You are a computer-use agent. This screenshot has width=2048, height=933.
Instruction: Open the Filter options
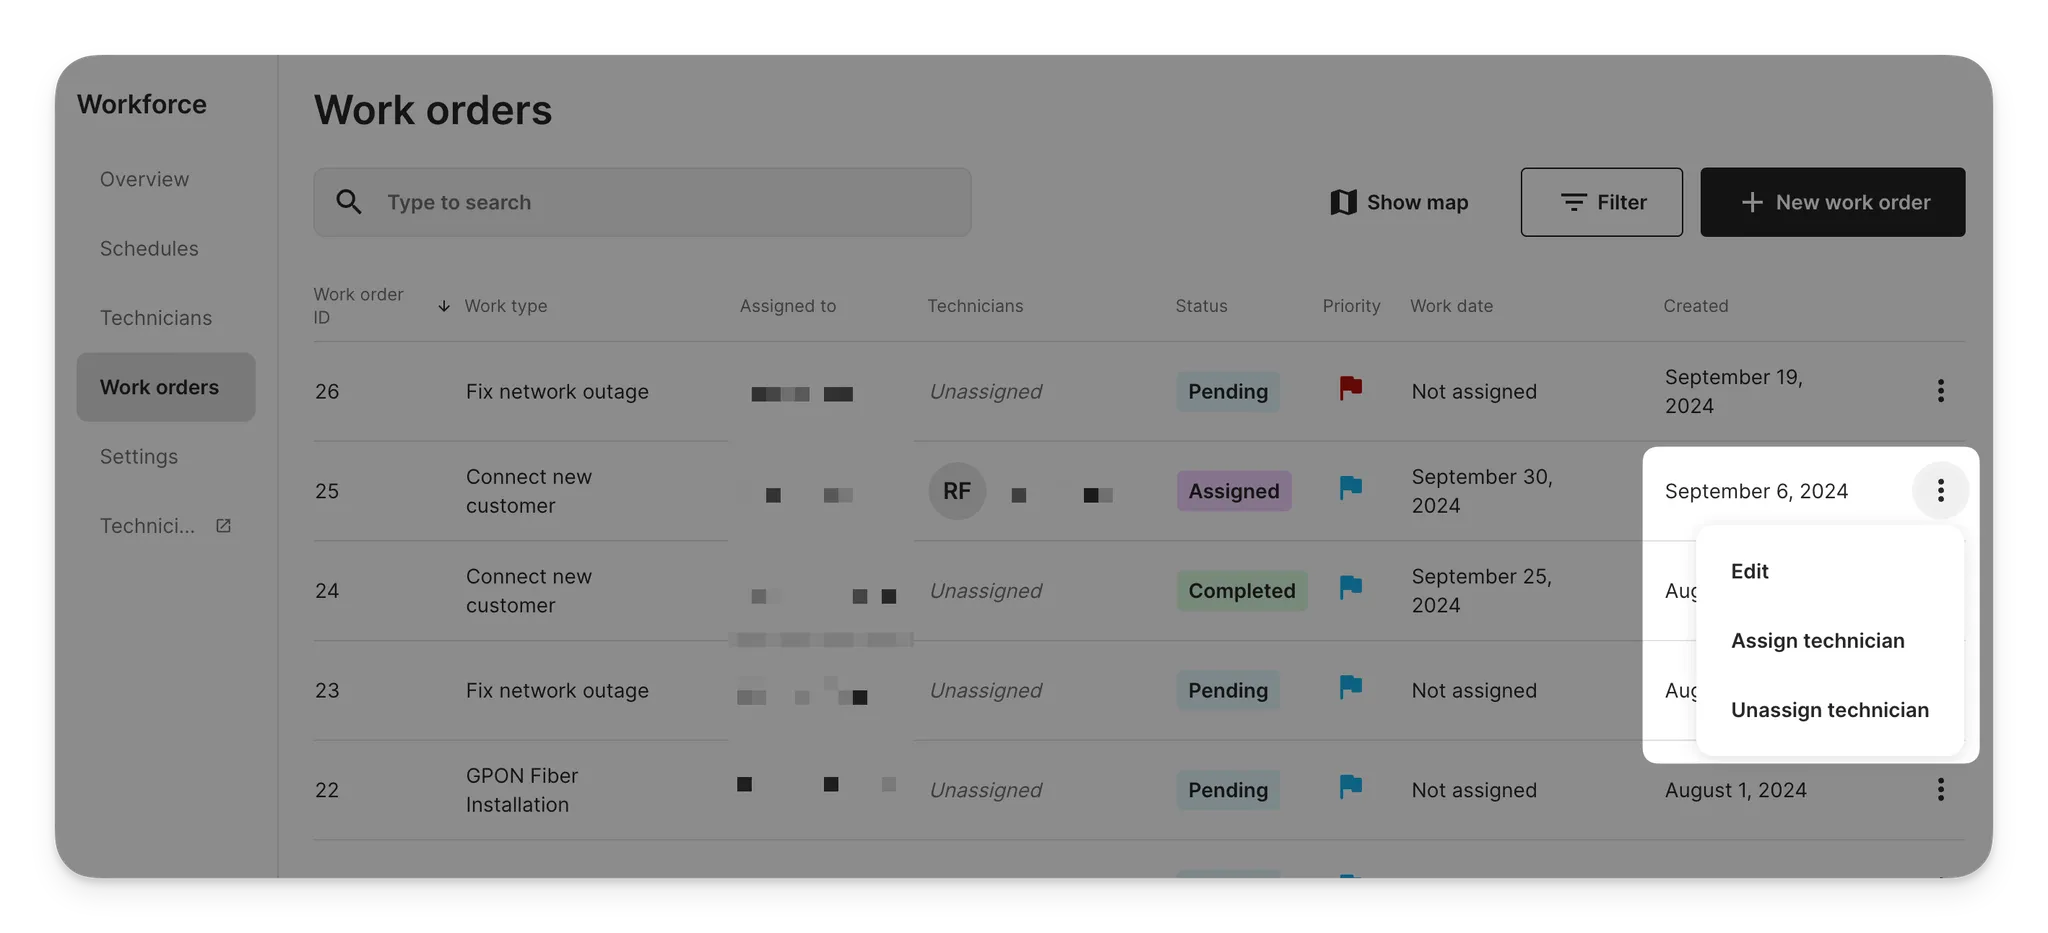point(1601,202)
